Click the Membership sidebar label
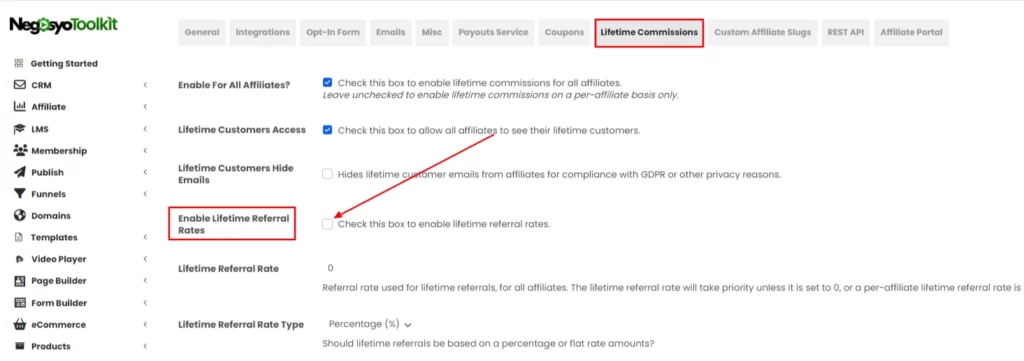The width and height of the screenshot is (1024, 361). 59,151
